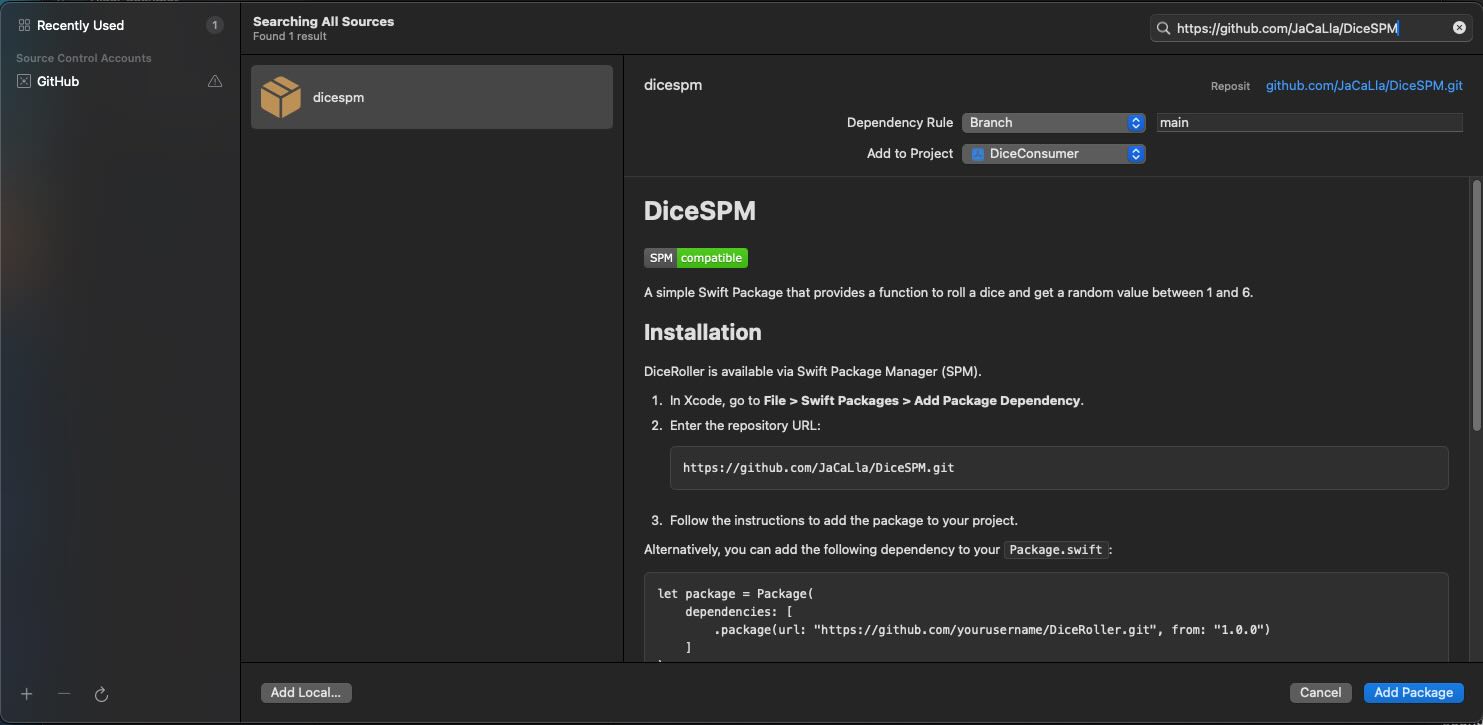
Task: Click the DiceConsumer project icon
Action: [978, 154]
